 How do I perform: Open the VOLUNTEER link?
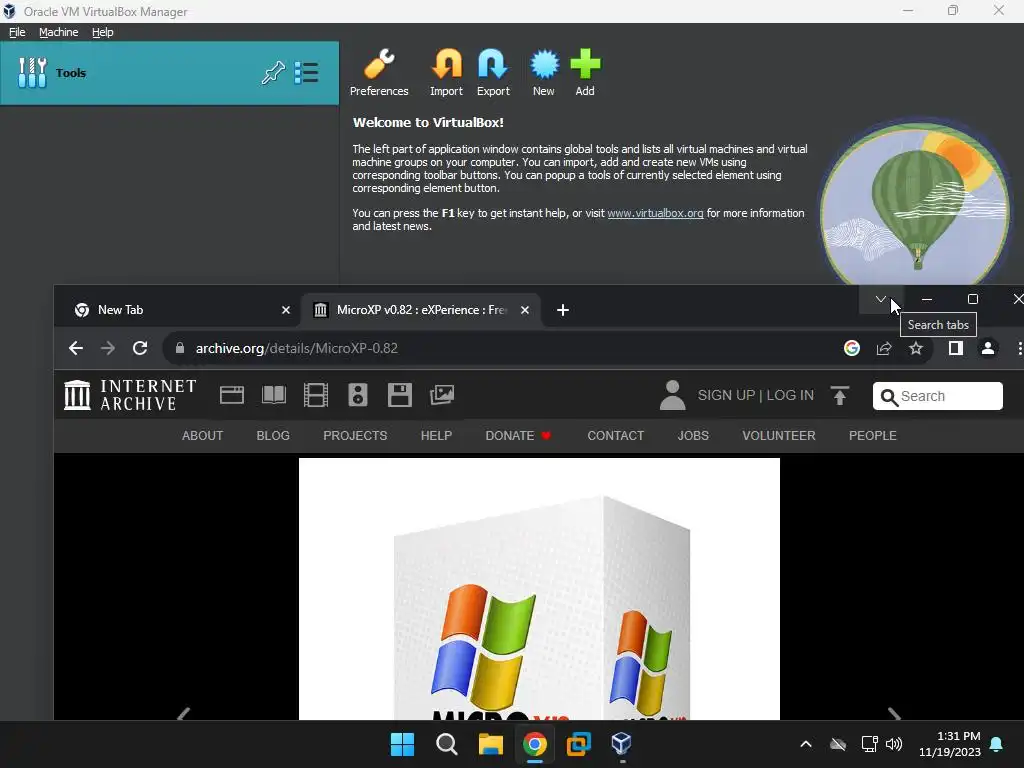coord(778,436)
